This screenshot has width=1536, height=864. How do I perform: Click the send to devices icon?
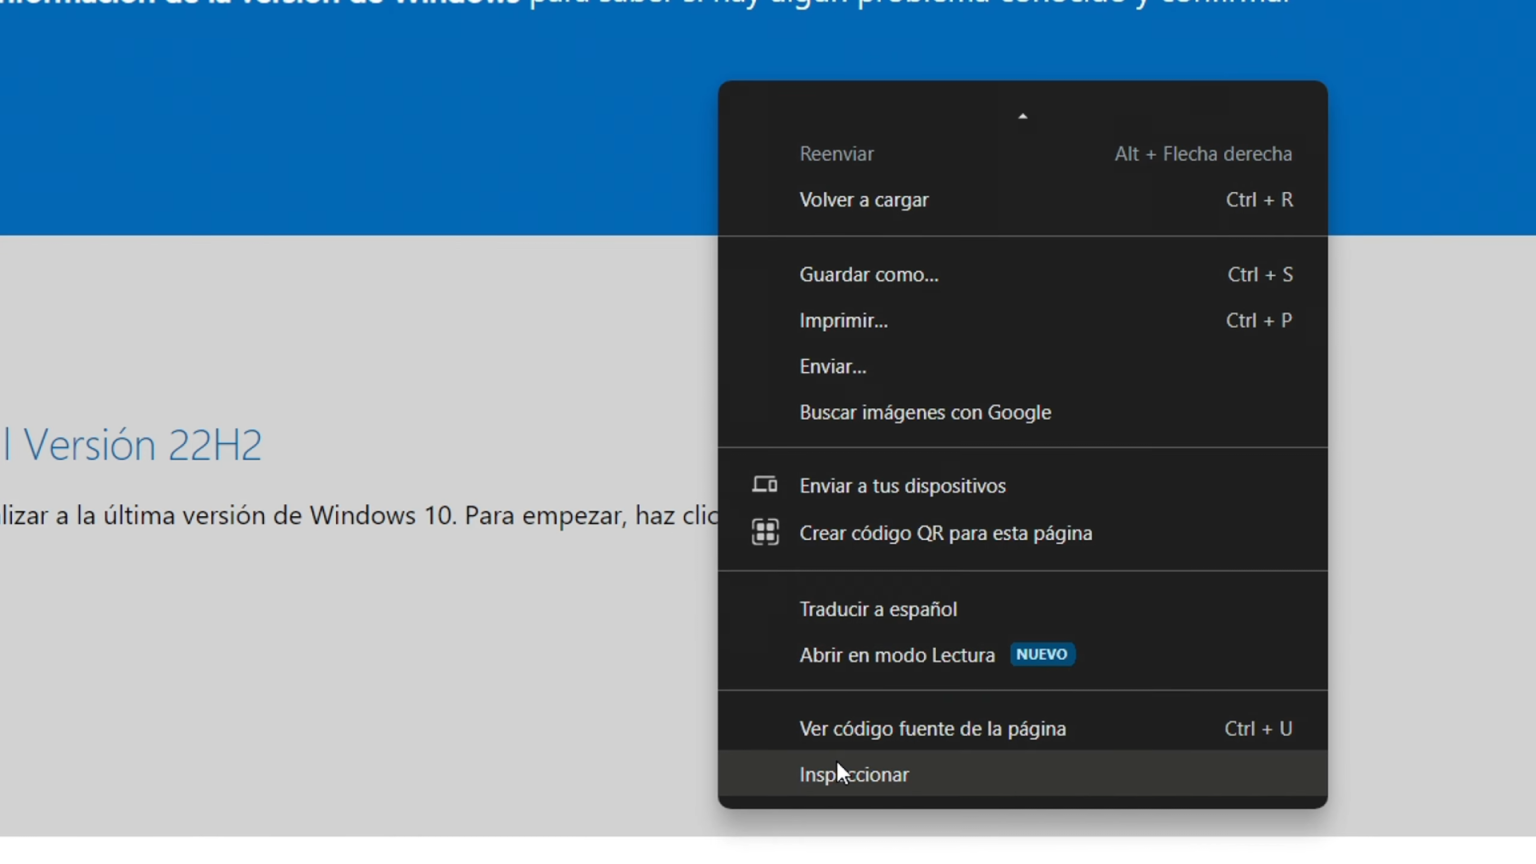[765, 485]
